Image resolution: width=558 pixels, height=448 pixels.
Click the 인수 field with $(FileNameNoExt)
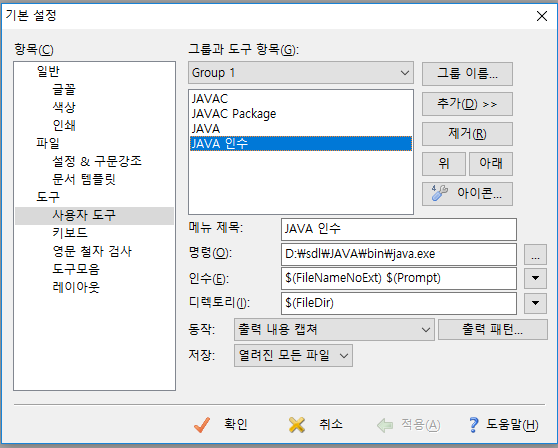pyautogui.click(x=399, y=278)
